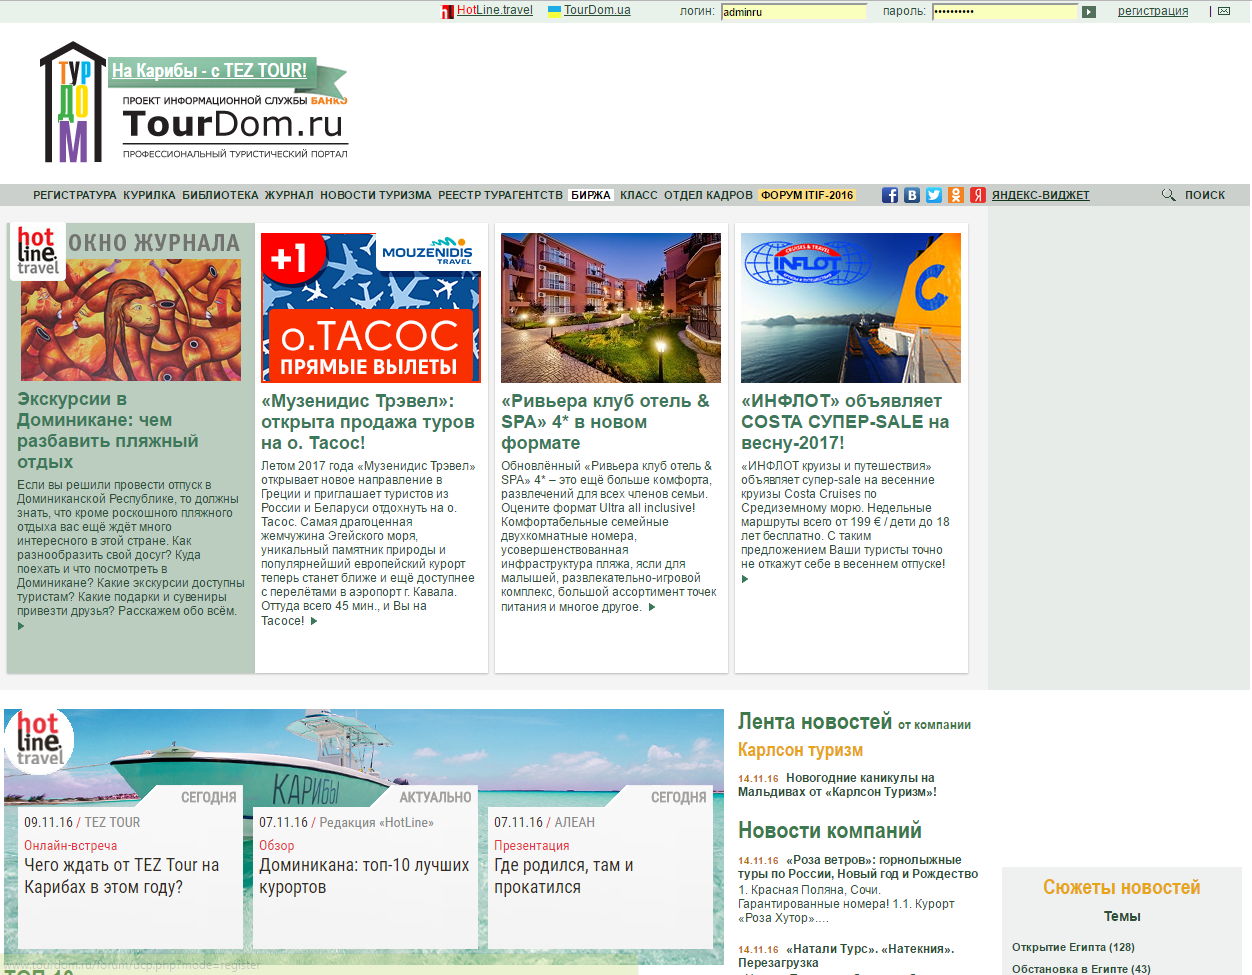Click read-more arrow after Mouzenidis Tasos text
The image size is (1252, 975).
pyautogui.click(x=314, y=621)
